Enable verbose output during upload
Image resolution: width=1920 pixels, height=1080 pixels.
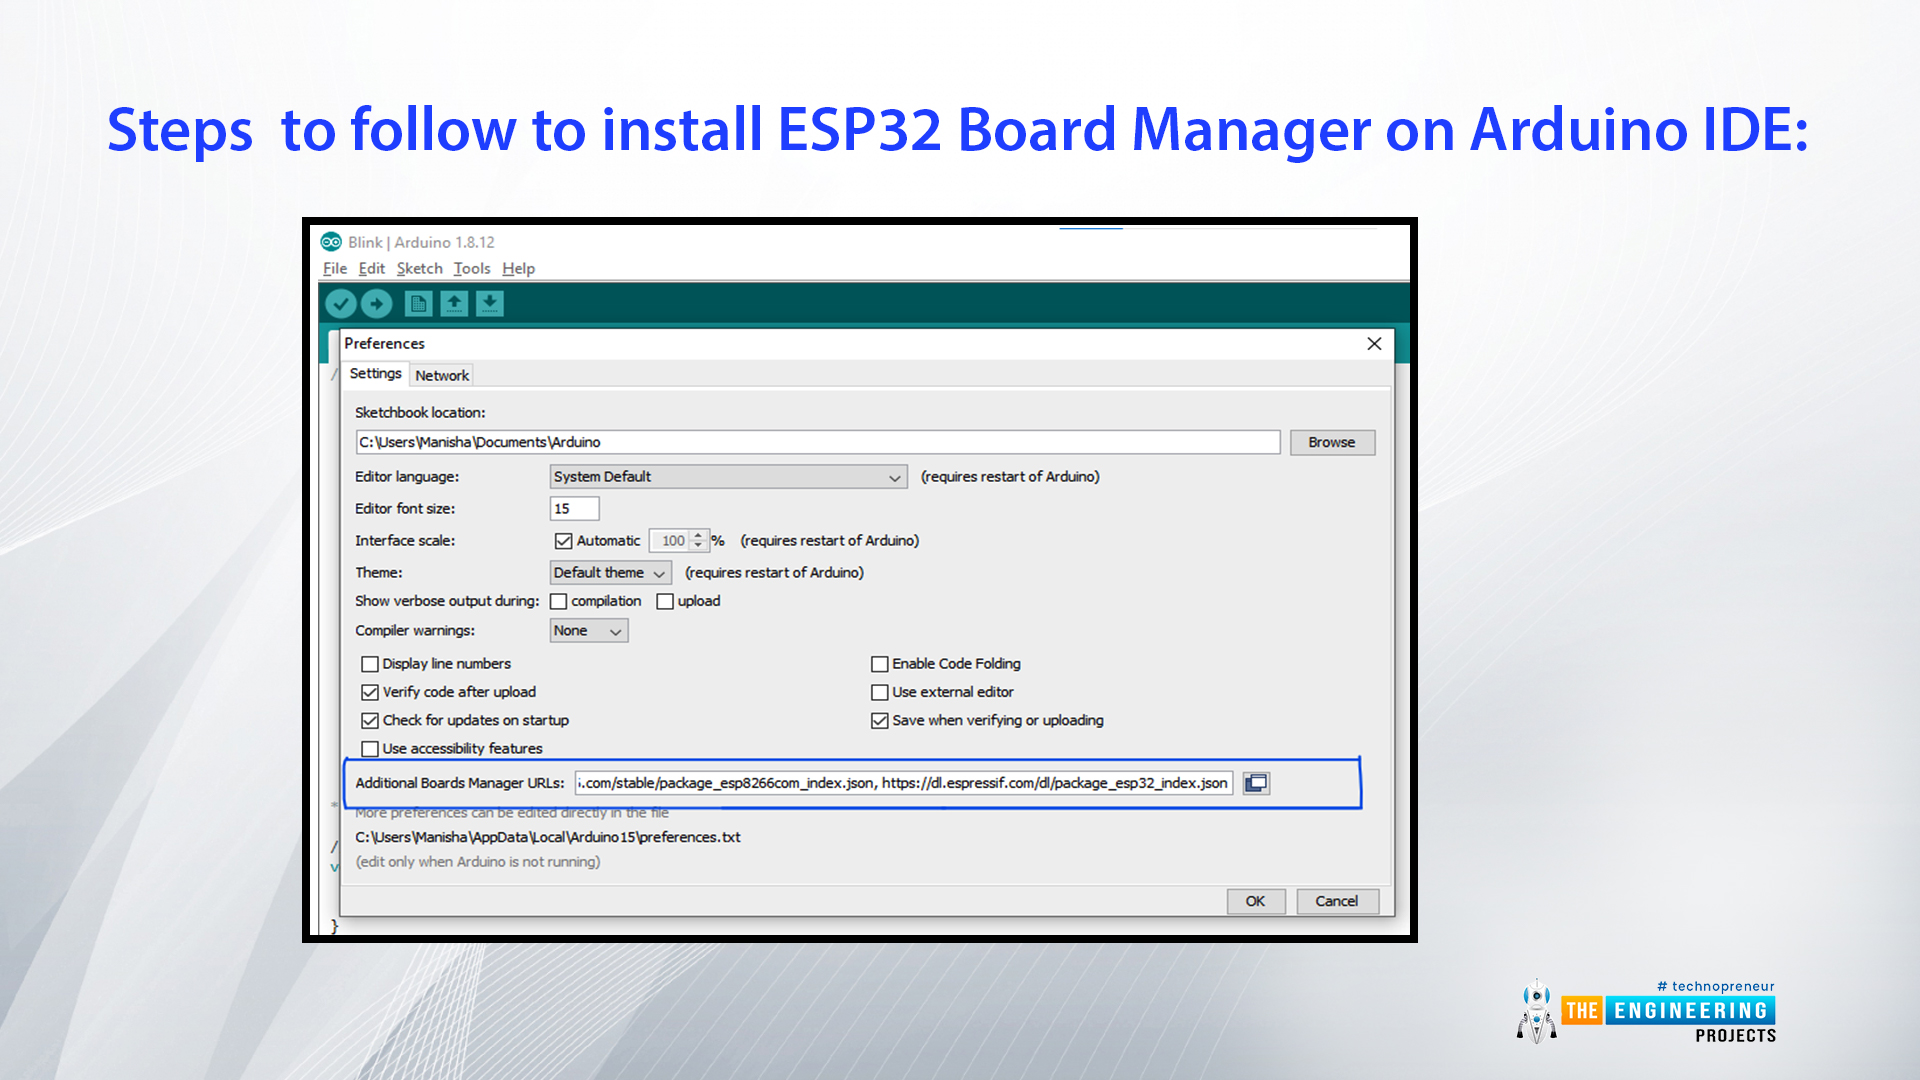coord(665,602)
